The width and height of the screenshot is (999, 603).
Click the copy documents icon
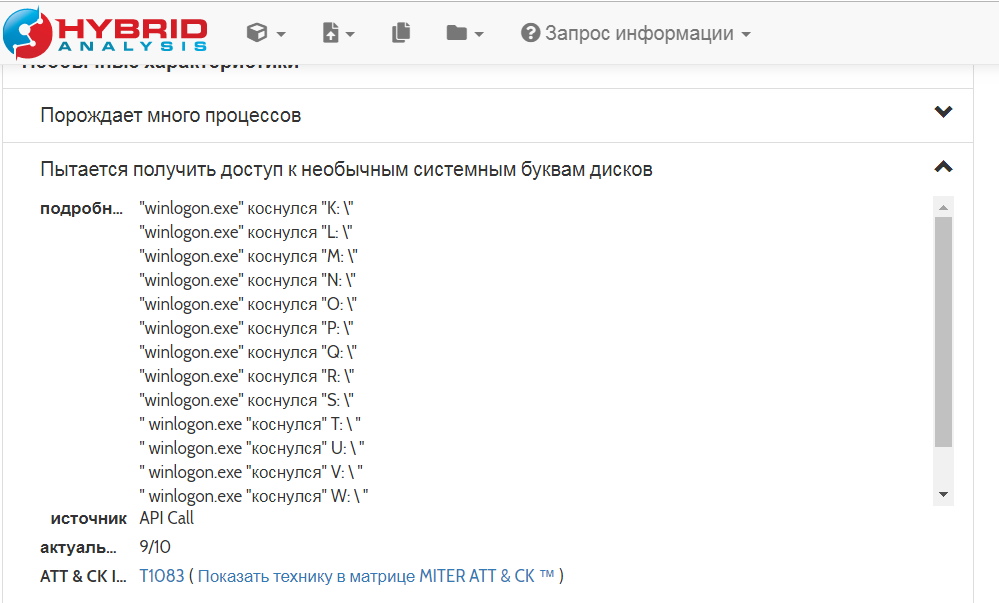(401, 33)
